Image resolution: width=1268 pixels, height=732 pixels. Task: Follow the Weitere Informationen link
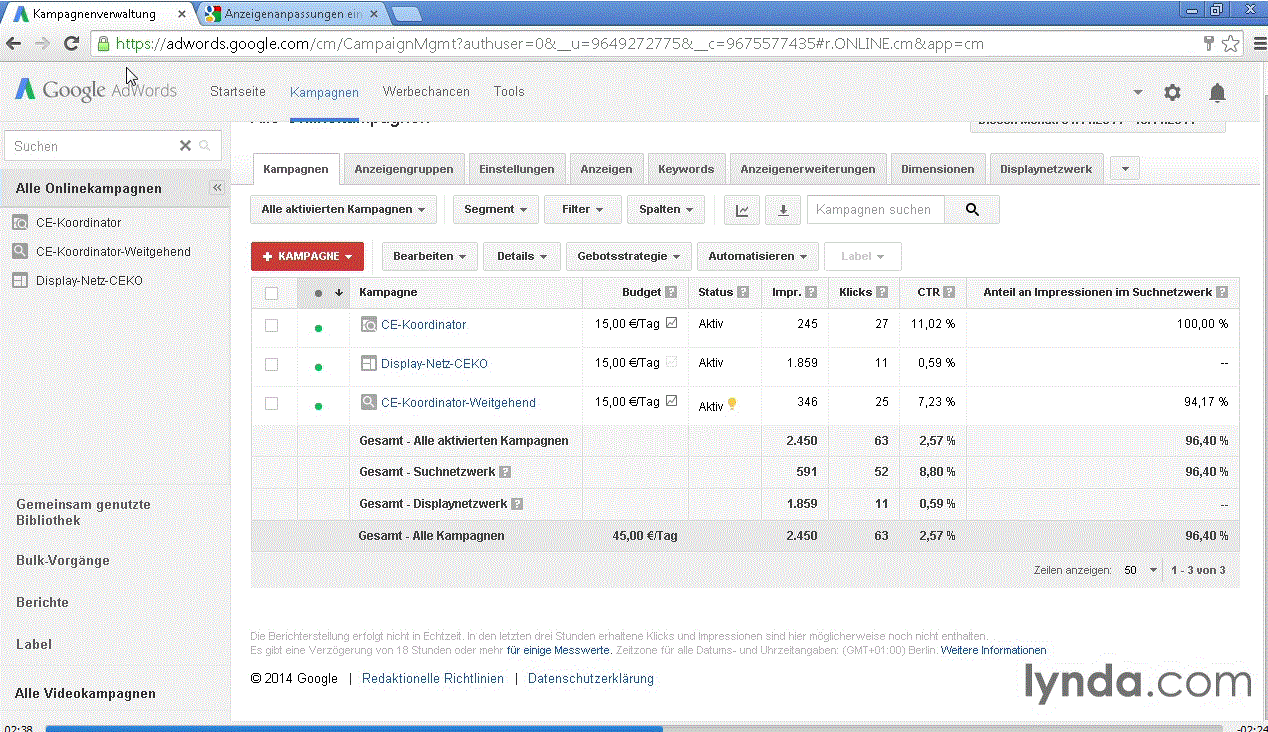(993, 650)
